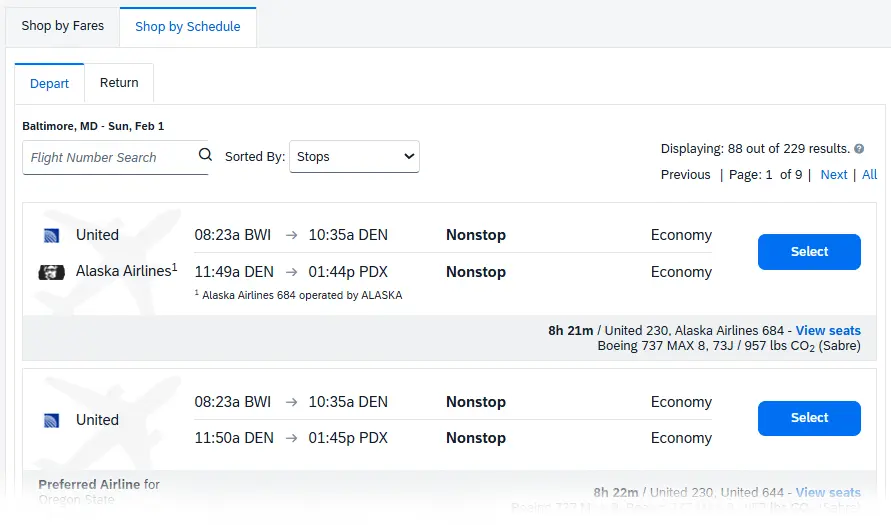
Task: Click the results count help icon
Action: (859, 149)
